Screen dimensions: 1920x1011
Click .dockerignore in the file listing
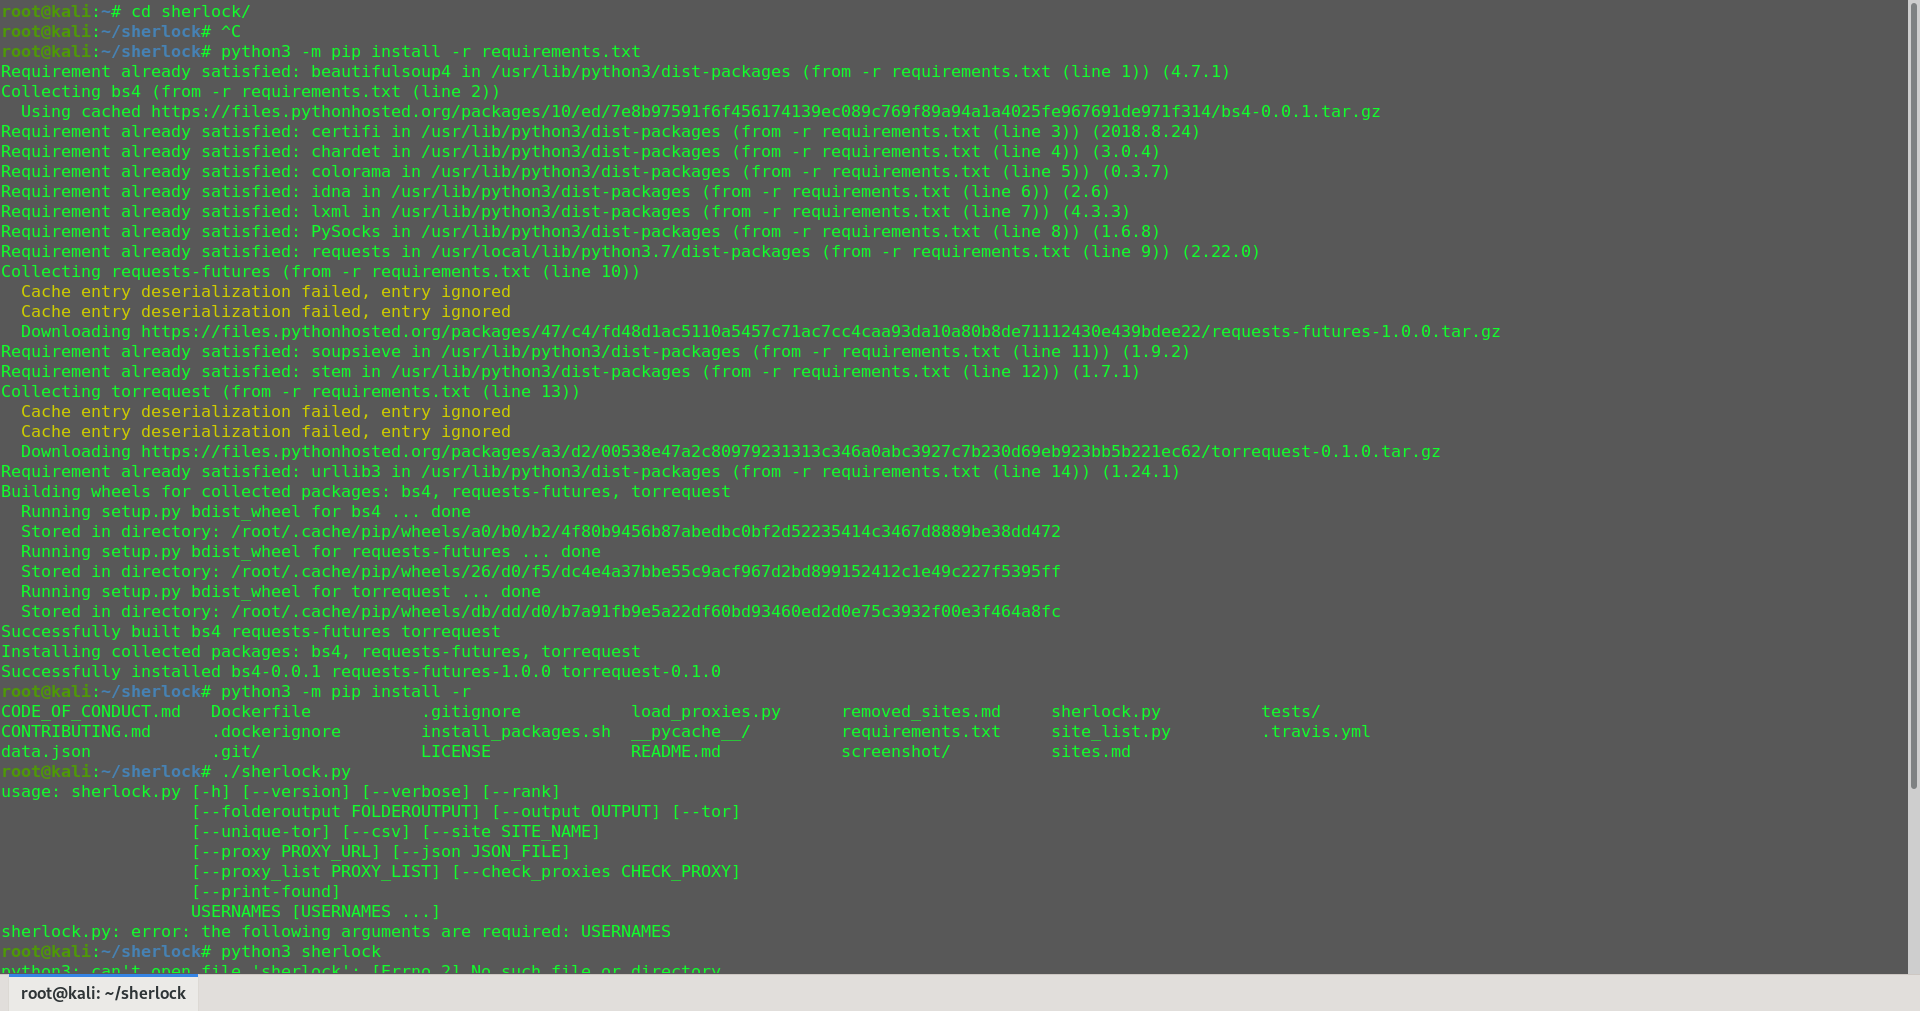[276, 732]
